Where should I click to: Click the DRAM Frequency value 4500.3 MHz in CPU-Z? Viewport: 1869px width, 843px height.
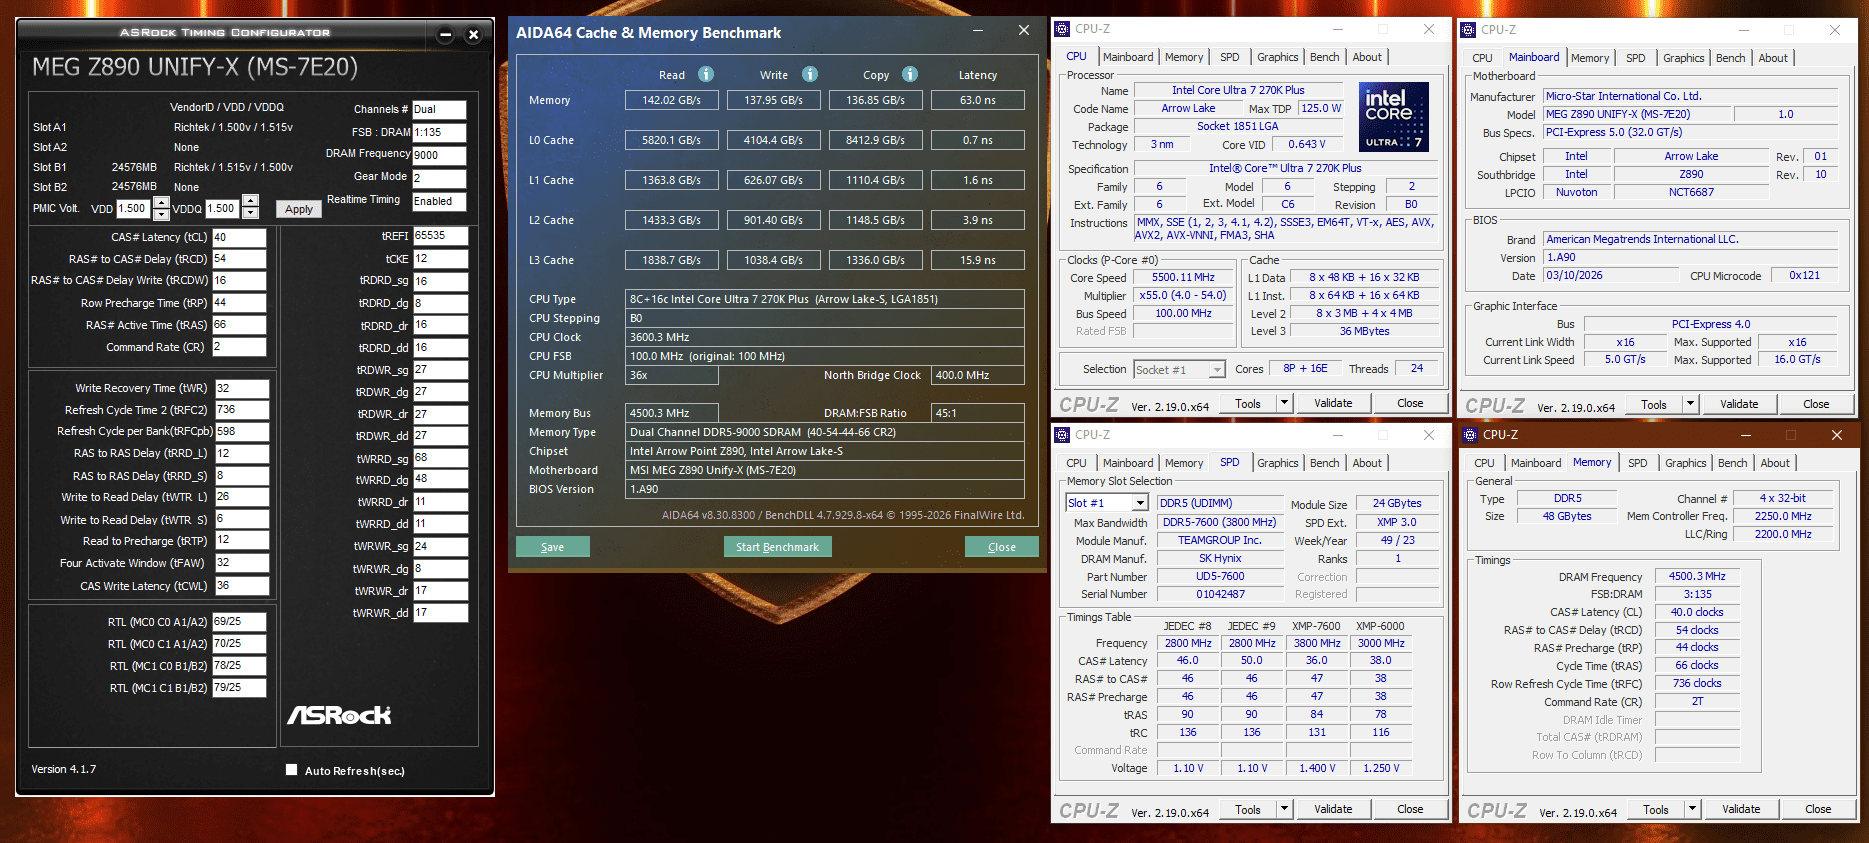point(1697,576)
